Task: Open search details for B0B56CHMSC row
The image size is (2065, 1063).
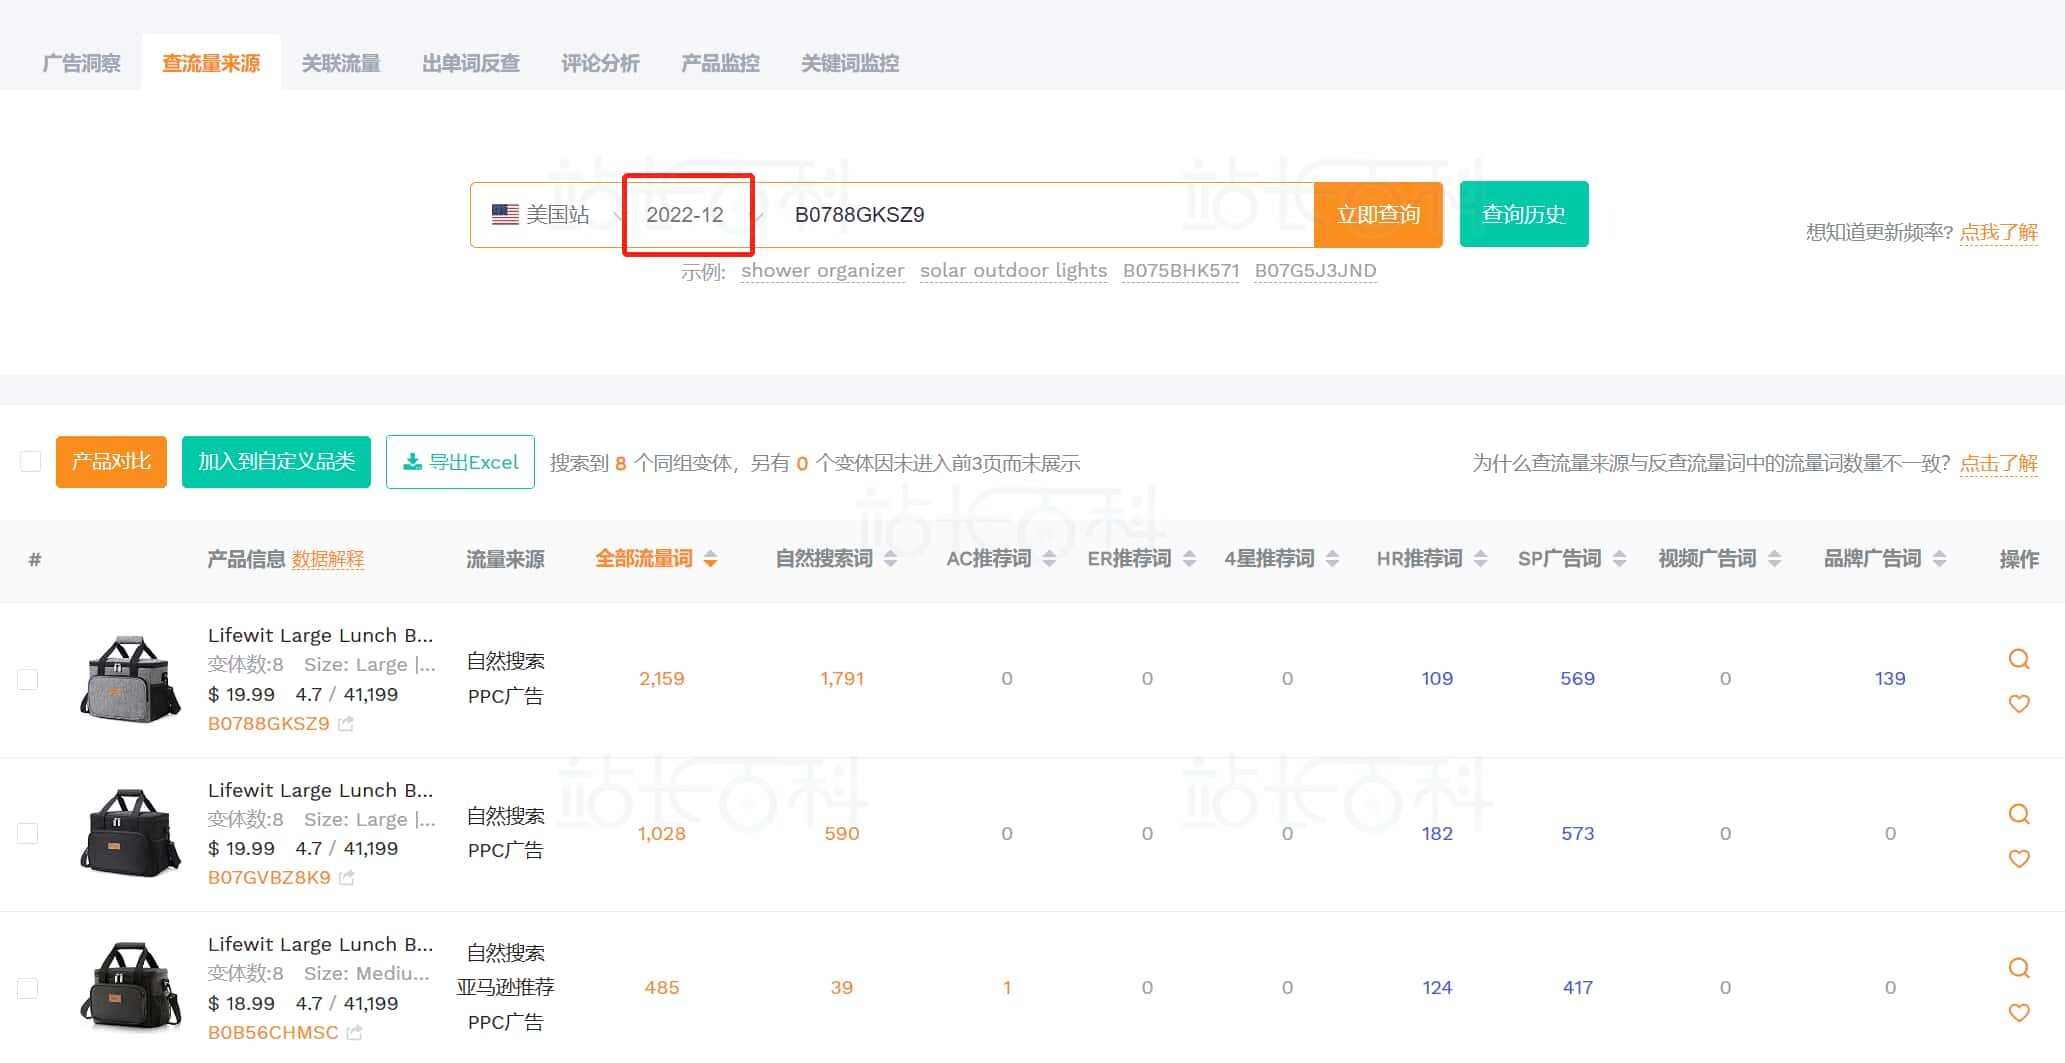Action: click(x=2019, y=968)
